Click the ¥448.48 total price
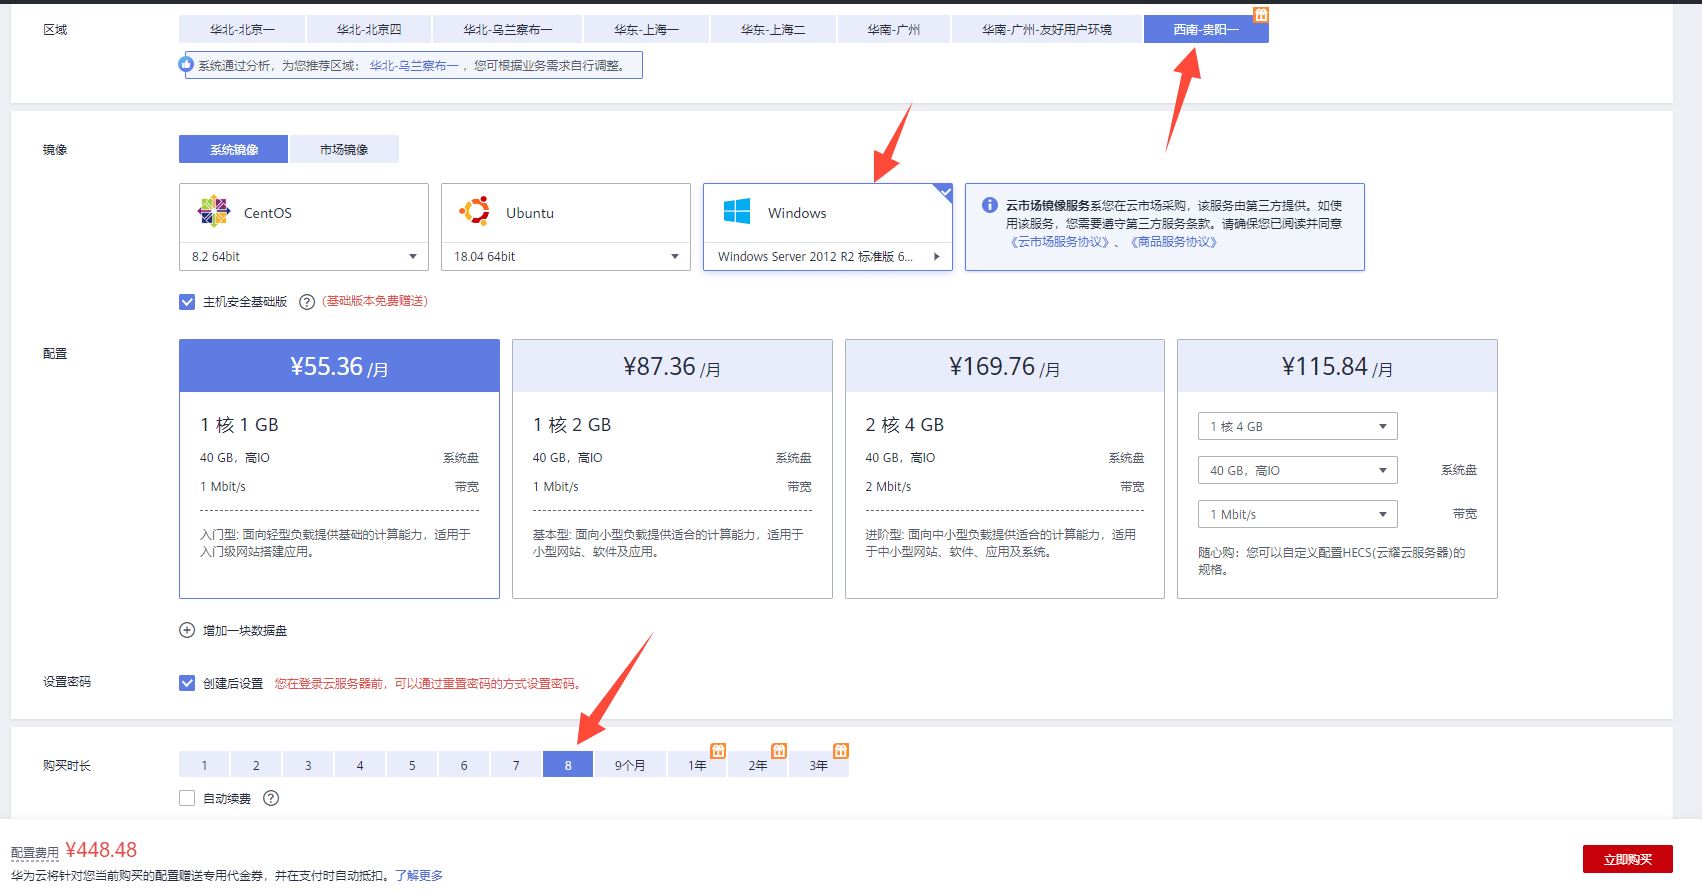 tap(101, 850)
